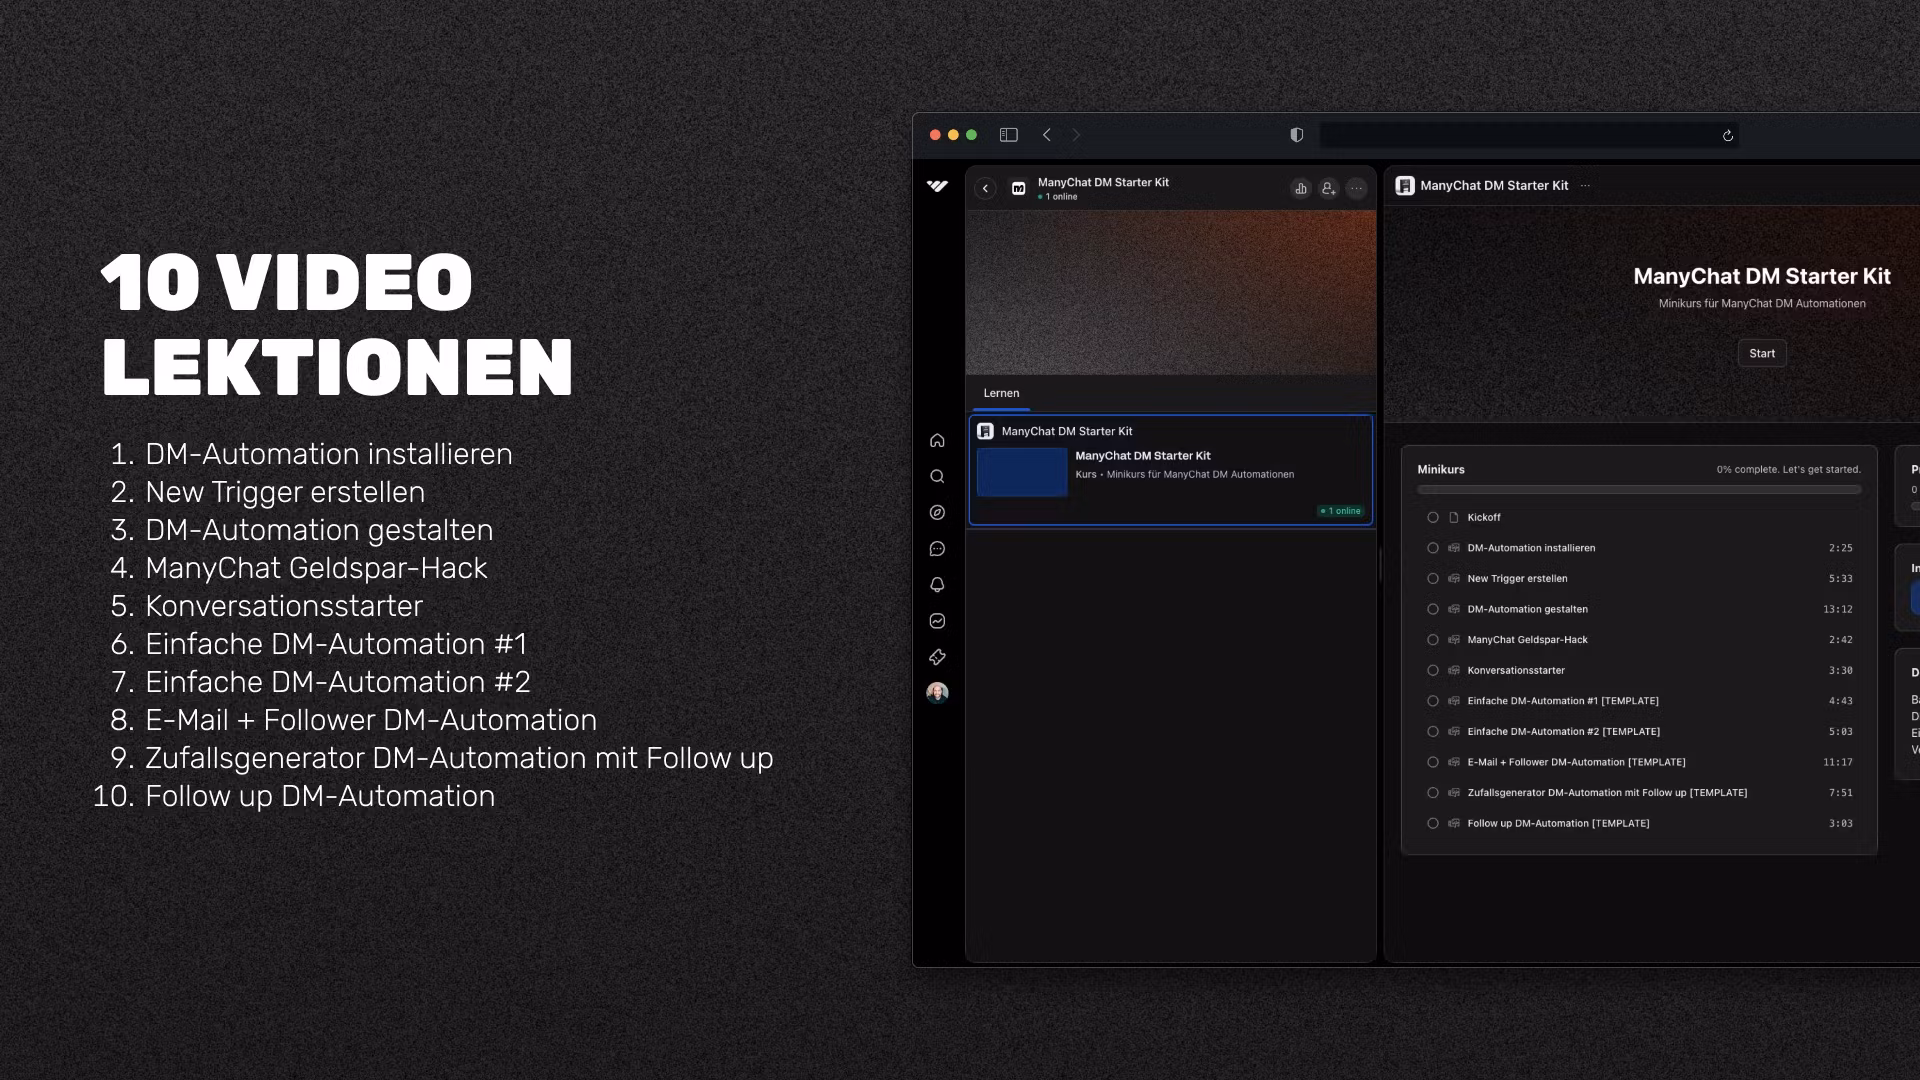Open lesson ManyChat Geldspar-Hack

tap(1527, 640)
